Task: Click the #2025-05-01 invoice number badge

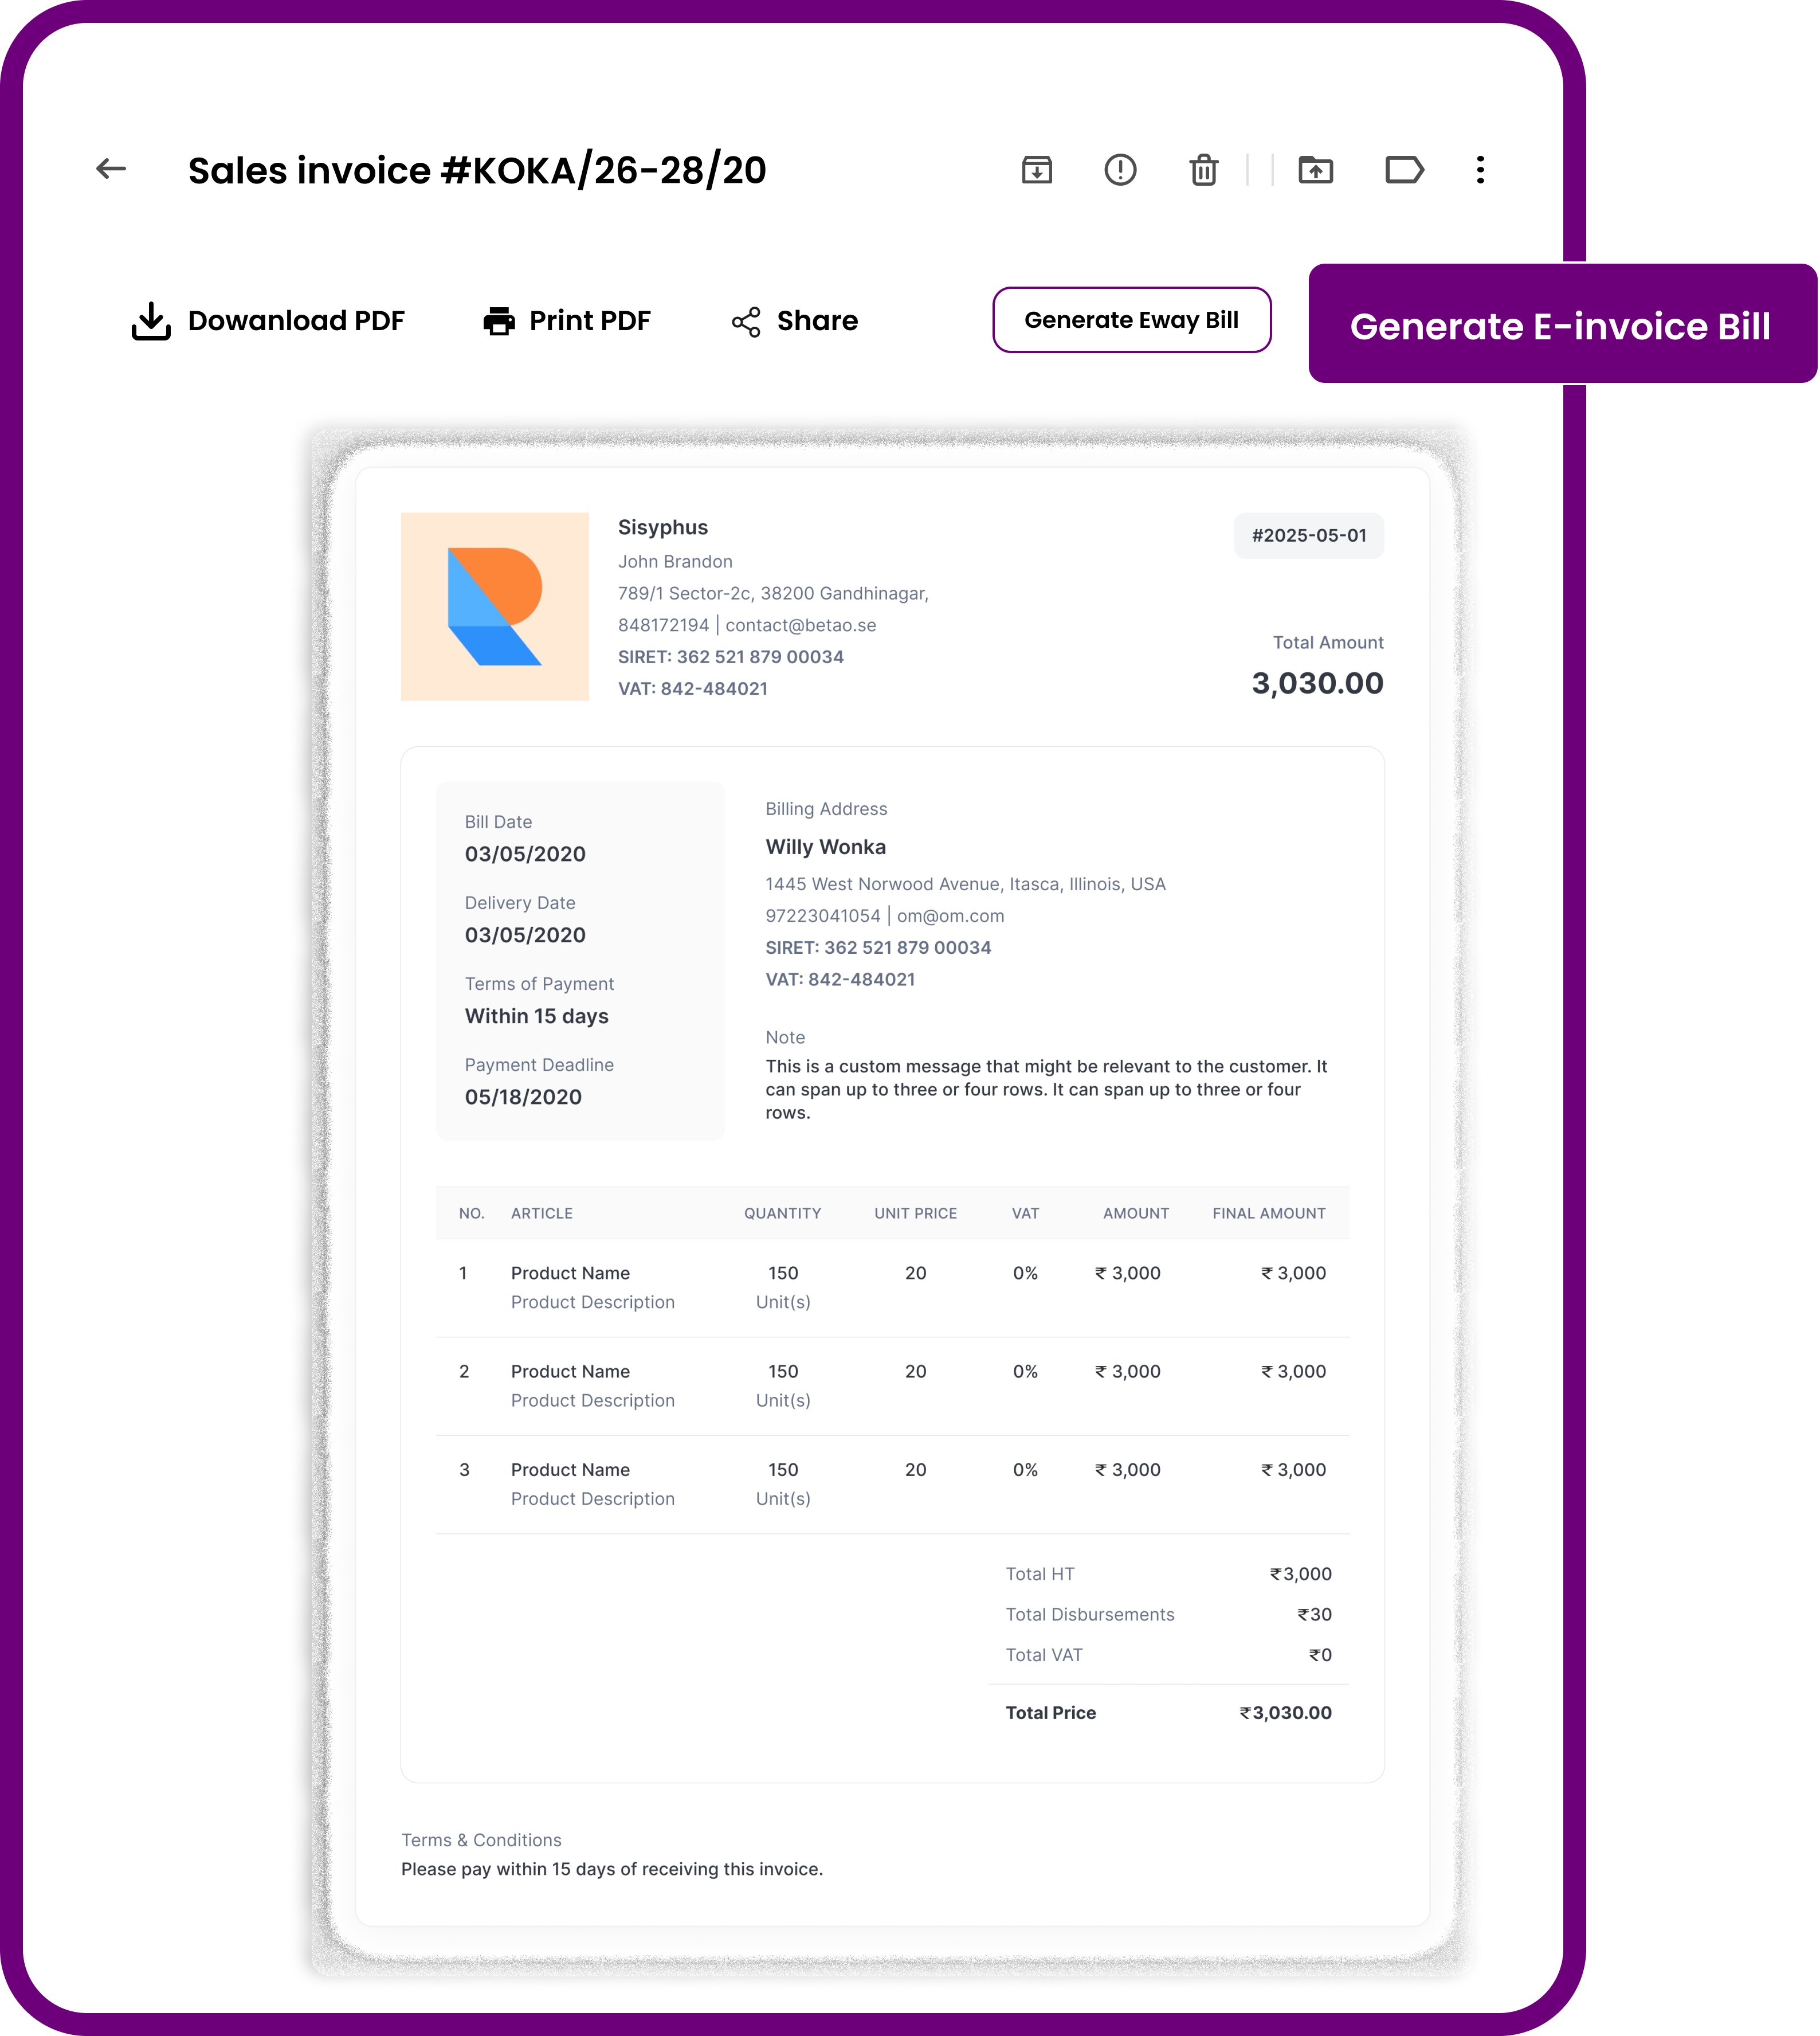Action: [1308, 536]
